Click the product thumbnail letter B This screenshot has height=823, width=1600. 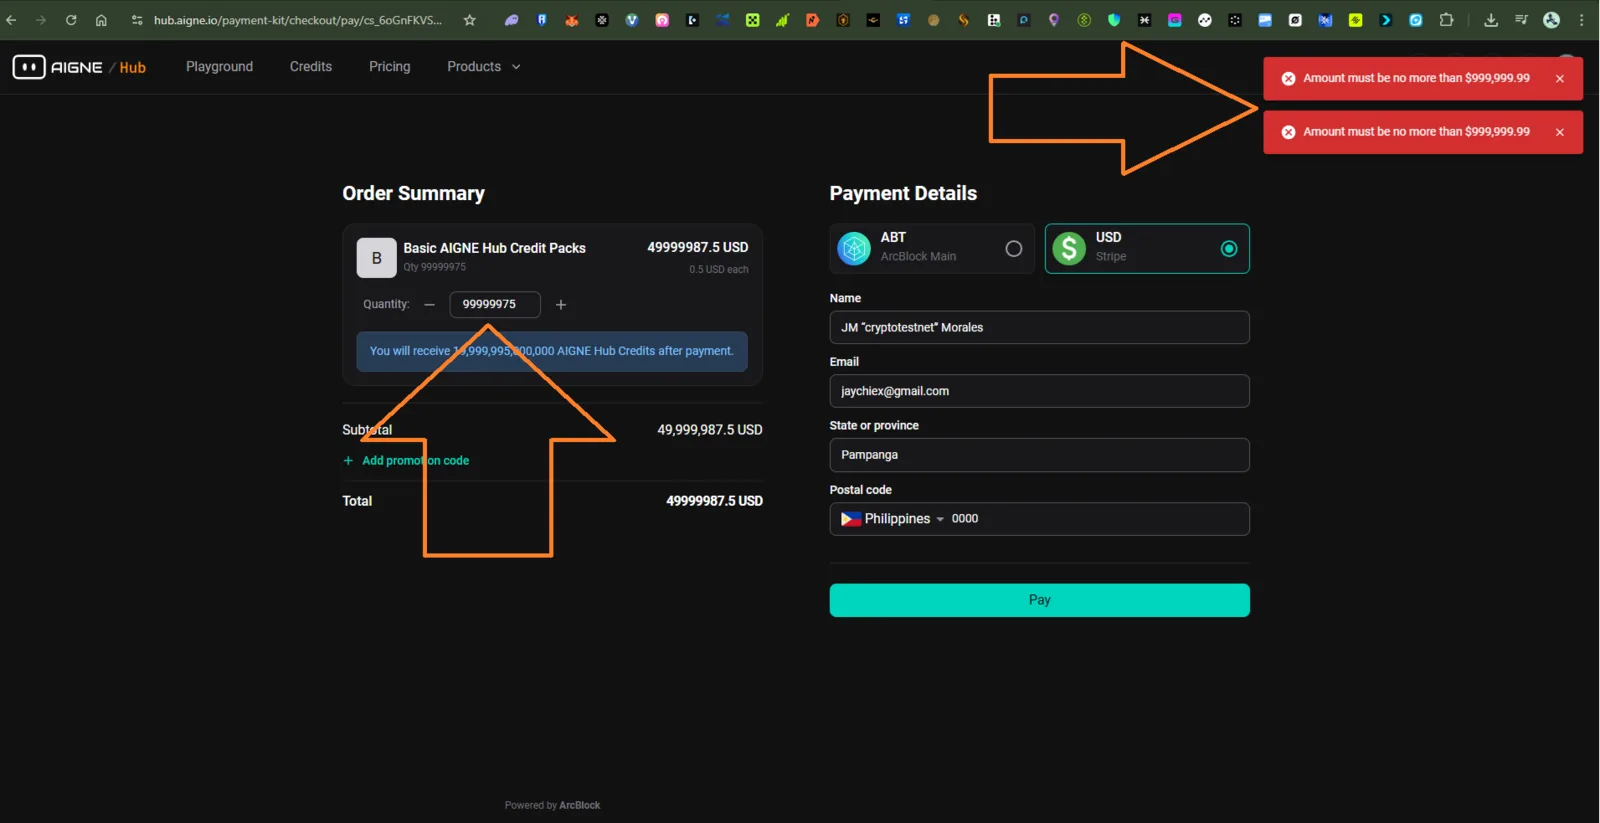click(x=377, y=258)
